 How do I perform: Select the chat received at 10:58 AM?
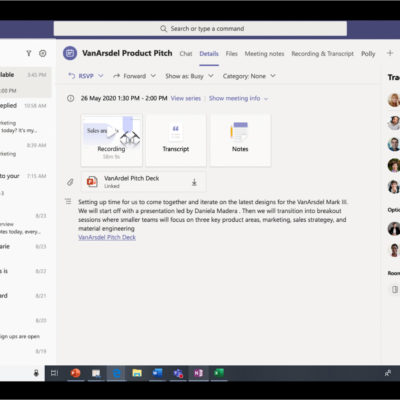26,117
